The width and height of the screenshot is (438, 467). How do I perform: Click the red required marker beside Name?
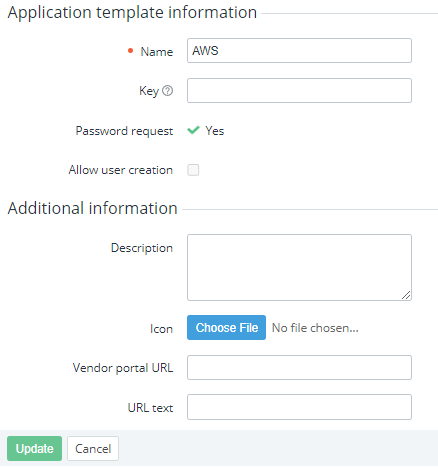click(131, 51)
